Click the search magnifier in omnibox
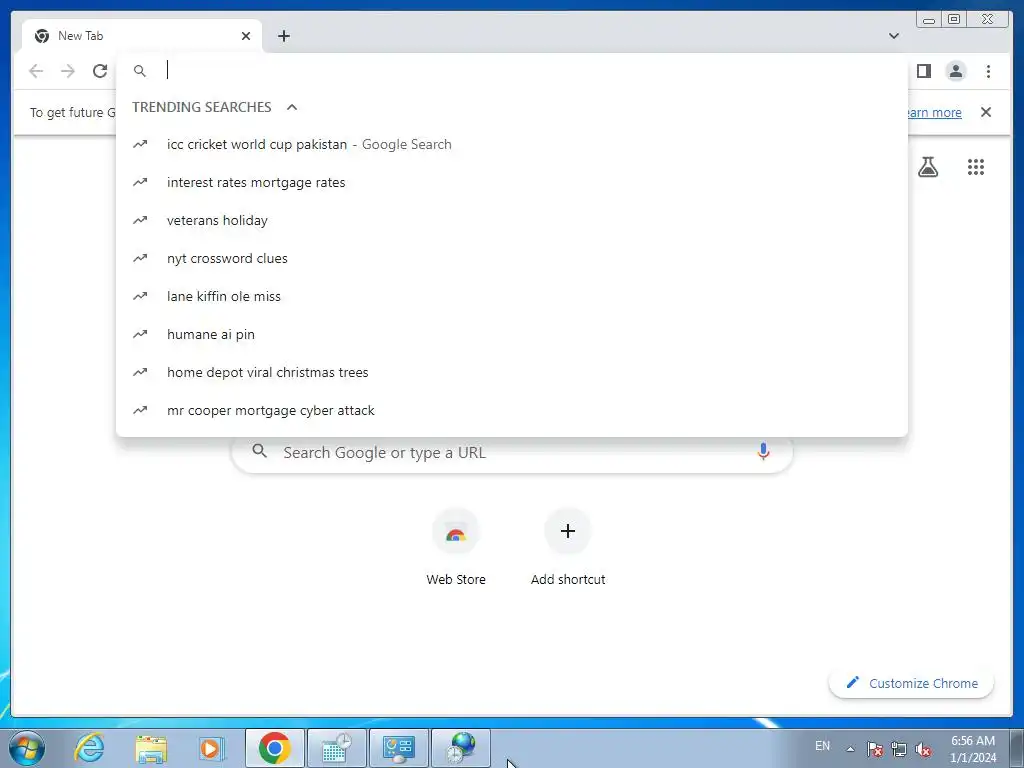The width and height of the screenshot is (1024, 768). point(140,71)
